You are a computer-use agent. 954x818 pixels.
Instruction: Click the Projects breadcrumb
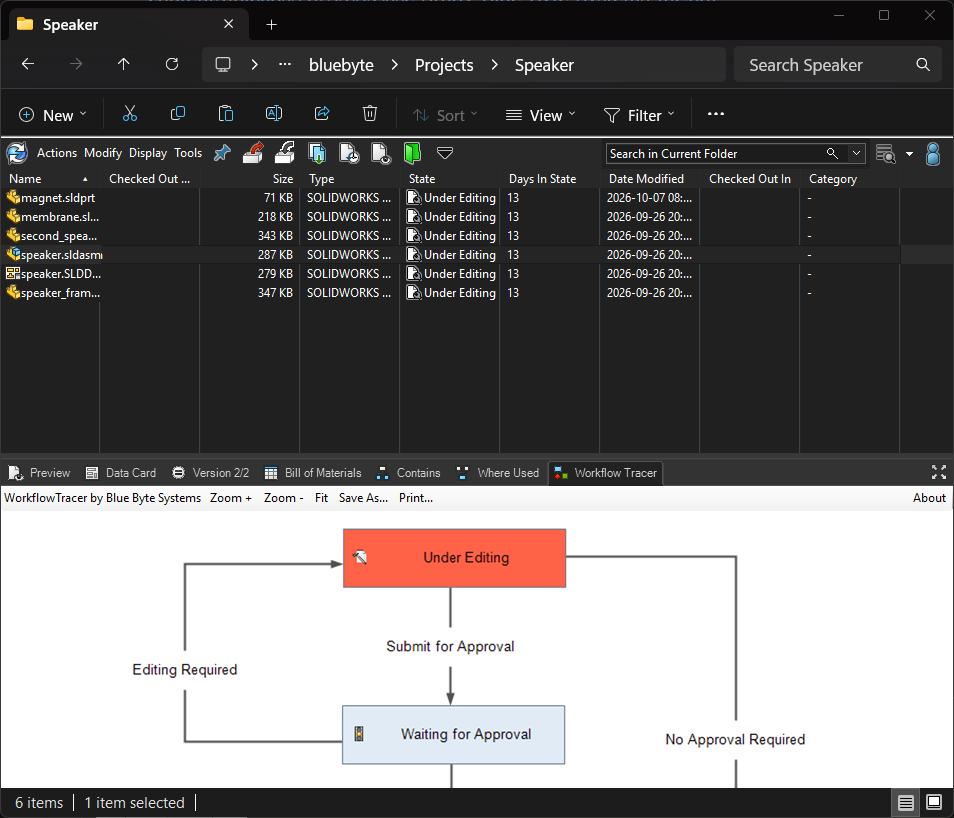coord(444,65)
